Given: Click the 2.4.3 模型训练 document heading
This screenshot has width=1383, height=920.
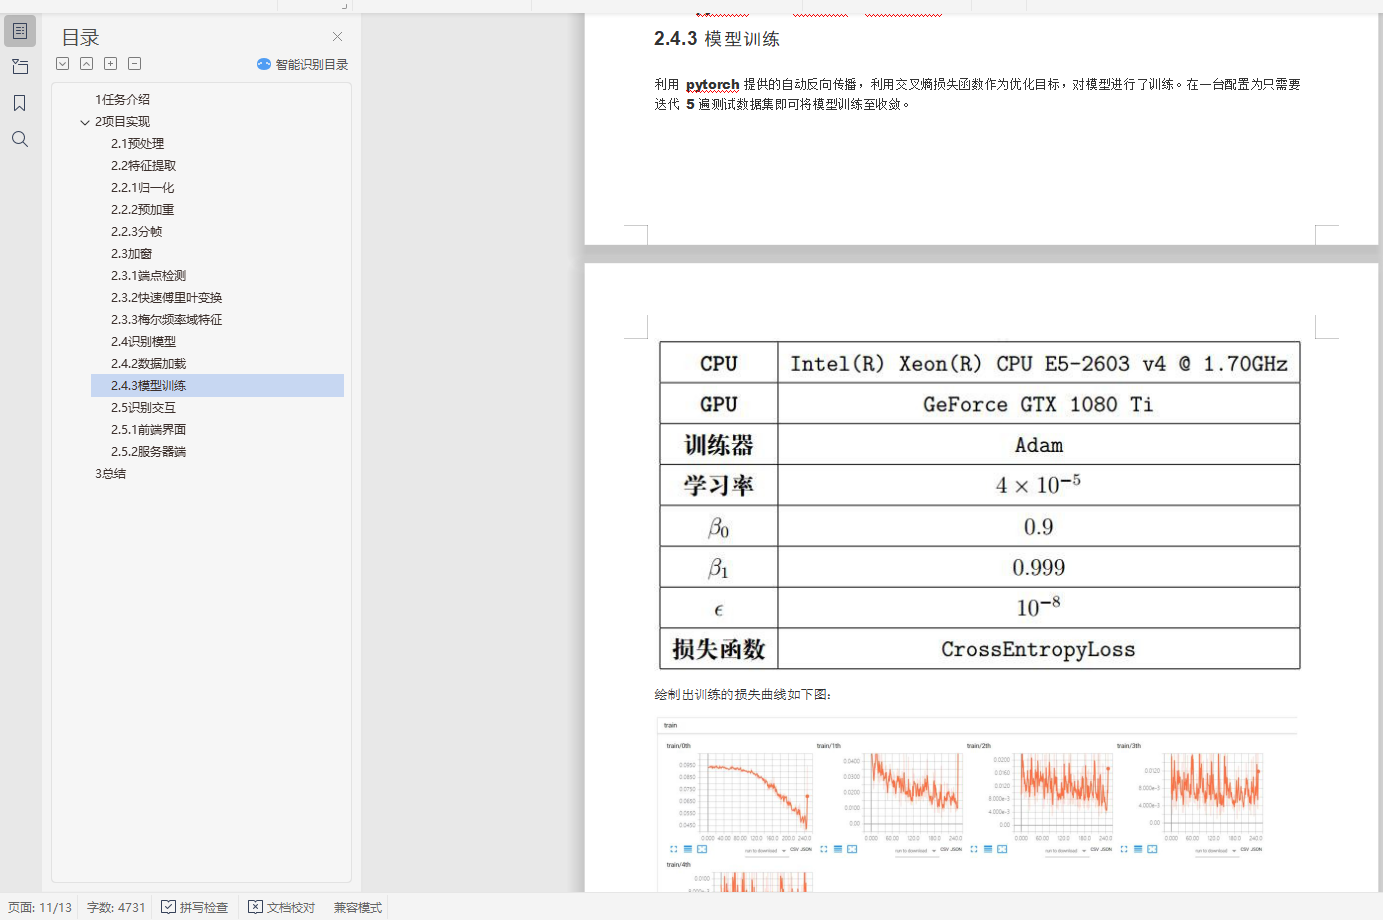Looking at the screenshot, I should click(x=717, y=39).
